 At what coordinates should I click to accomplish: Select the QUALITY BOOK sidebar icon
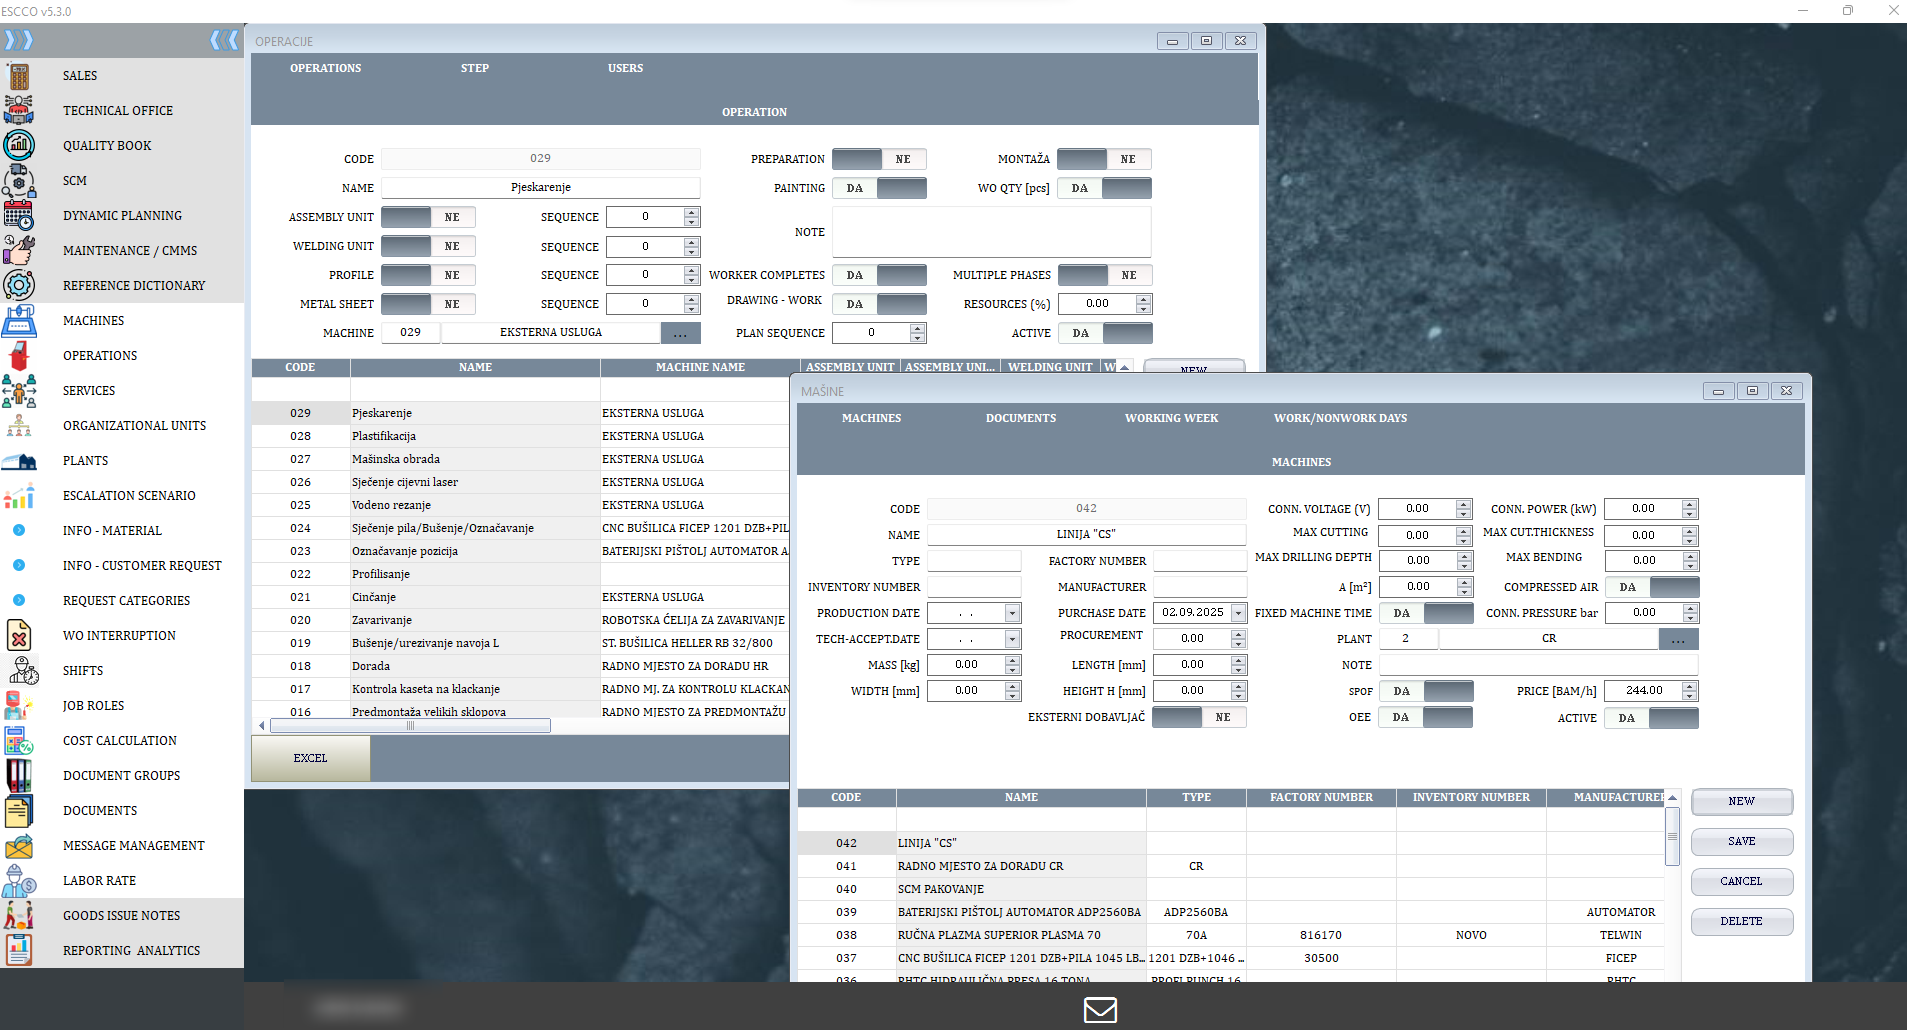click(x=20, y=145)
